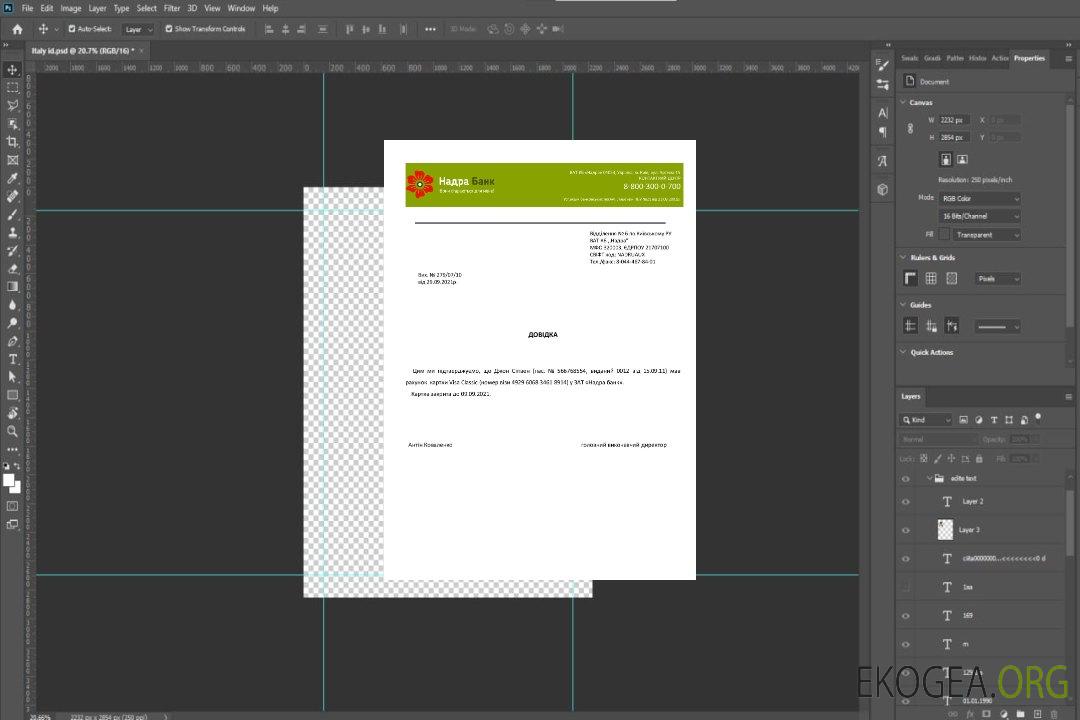The image size is (1080, 720).
Task: Hide Layer 2 using its eye icon
Action: coord(906,502)
